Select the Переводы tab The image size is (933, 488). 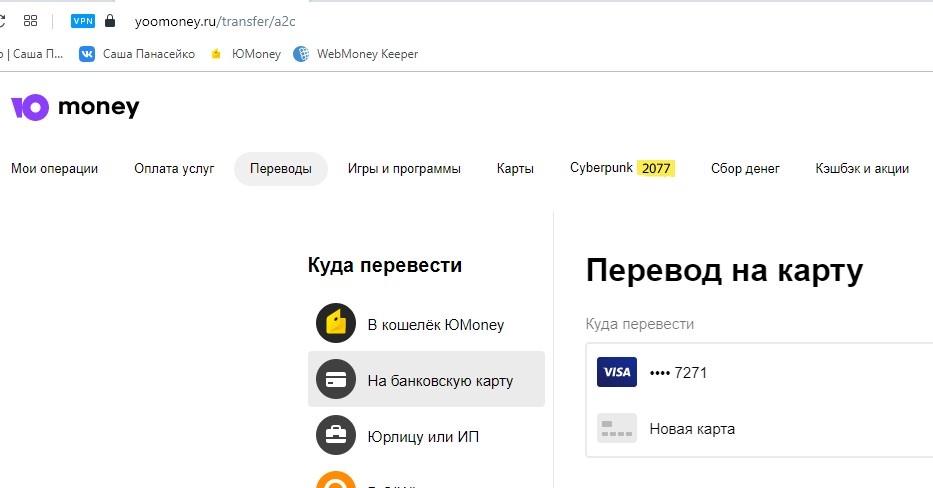[281, 169]
